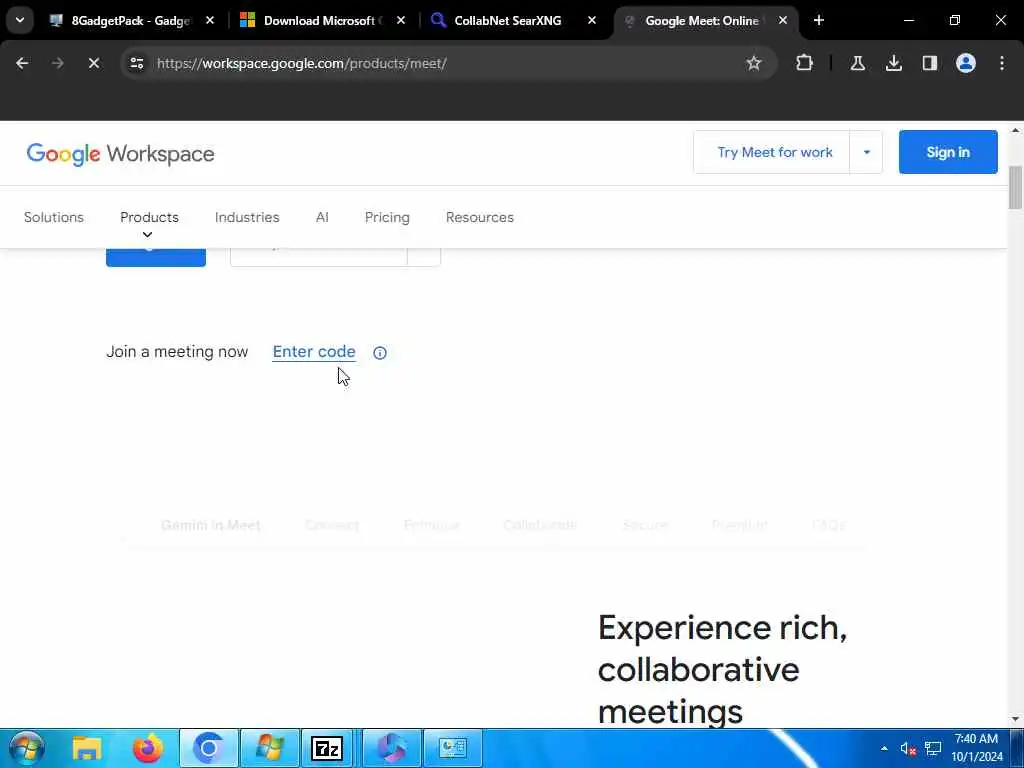This screenshot has height=768, width=1024.
Task: Open the tab search dropdown arrow
Action: (20, 20)
